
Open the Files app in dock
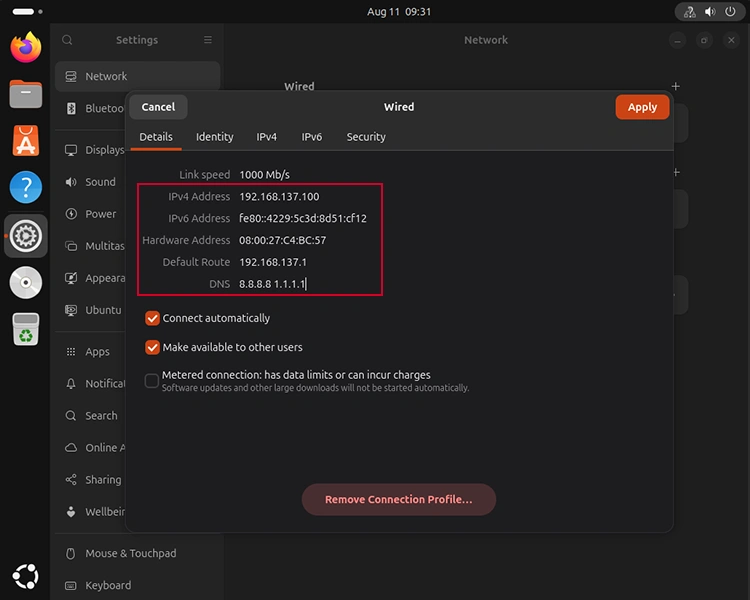coord(26,94)
